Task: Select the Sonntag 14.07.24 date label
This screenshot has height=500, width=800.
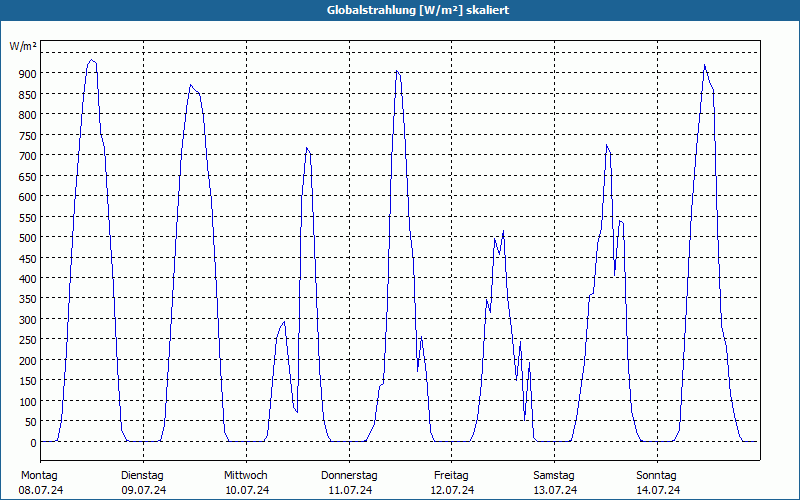Action: point(658,483)
